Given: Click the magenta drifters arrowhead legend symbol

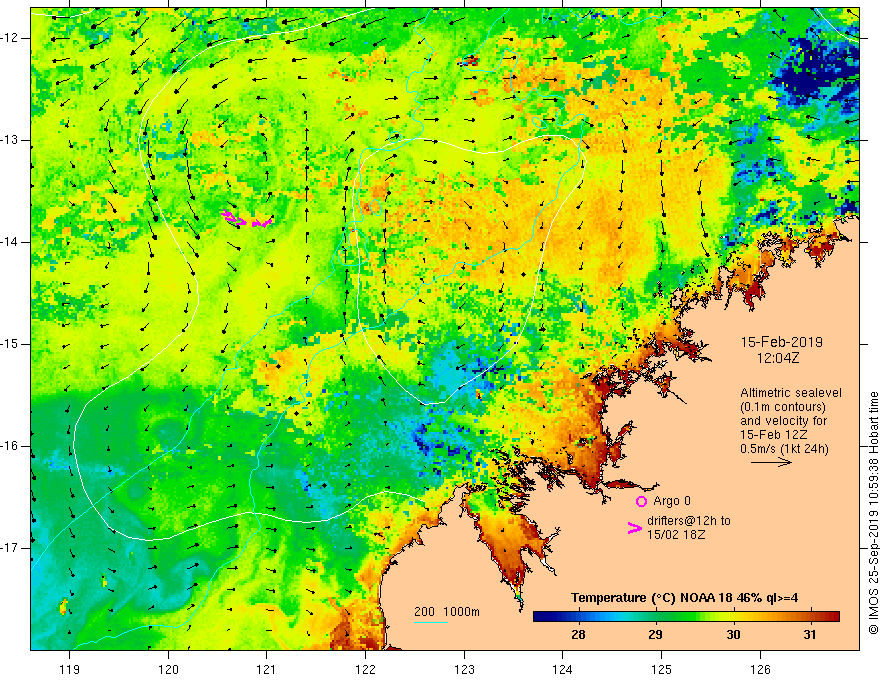Looking at the screenshot, I should coord(634,527).
